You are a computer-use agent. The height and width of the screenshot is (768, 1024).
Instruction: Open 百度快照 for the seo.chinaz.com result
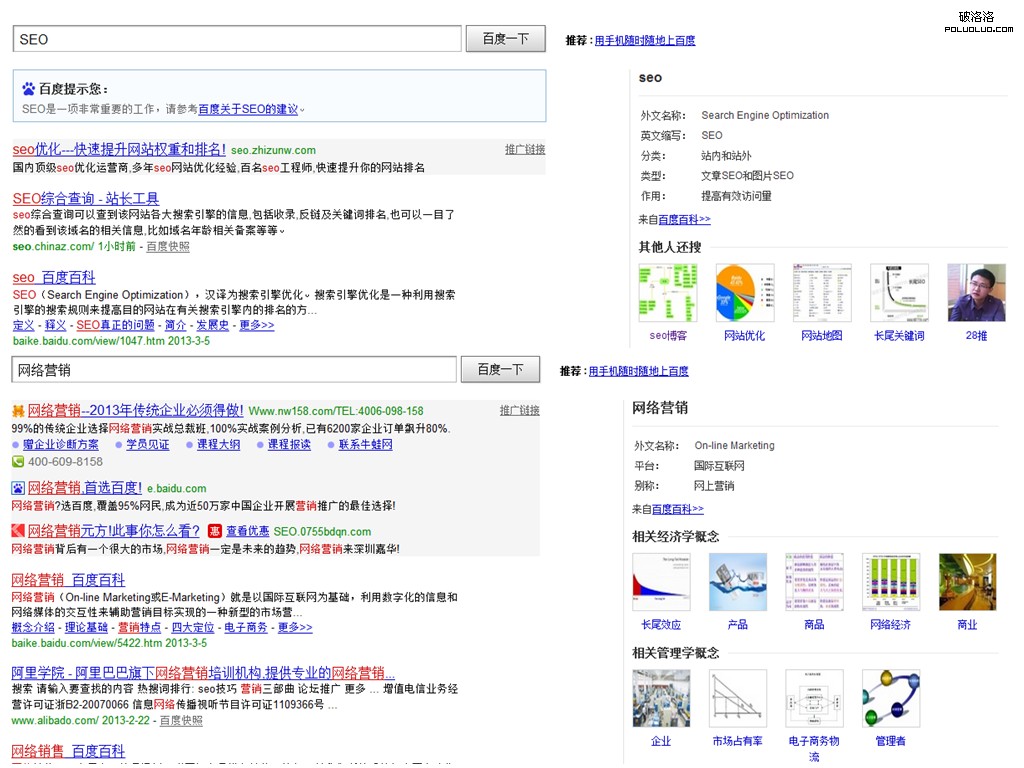[x=167, y=246]
